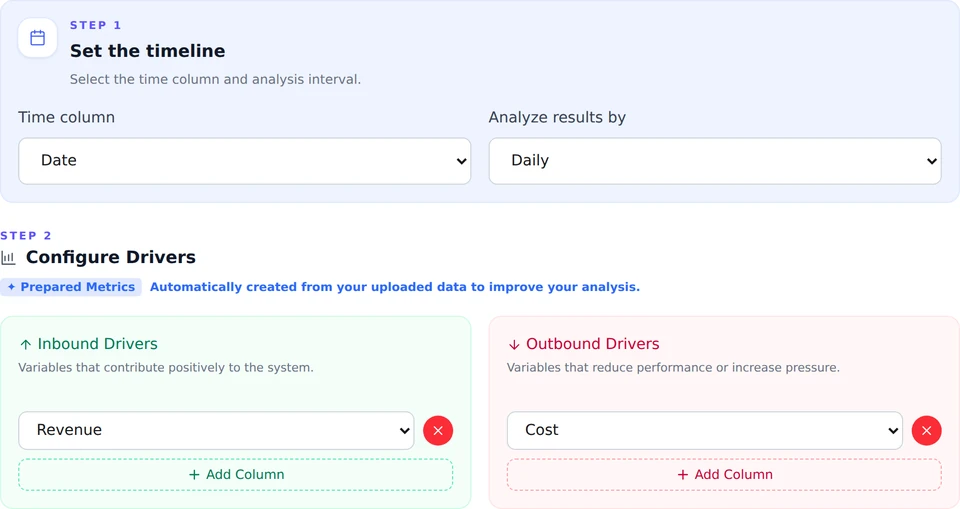
Task: Click 'Variables that contribute positively to the system.'
Action: (x=166, y=368)
